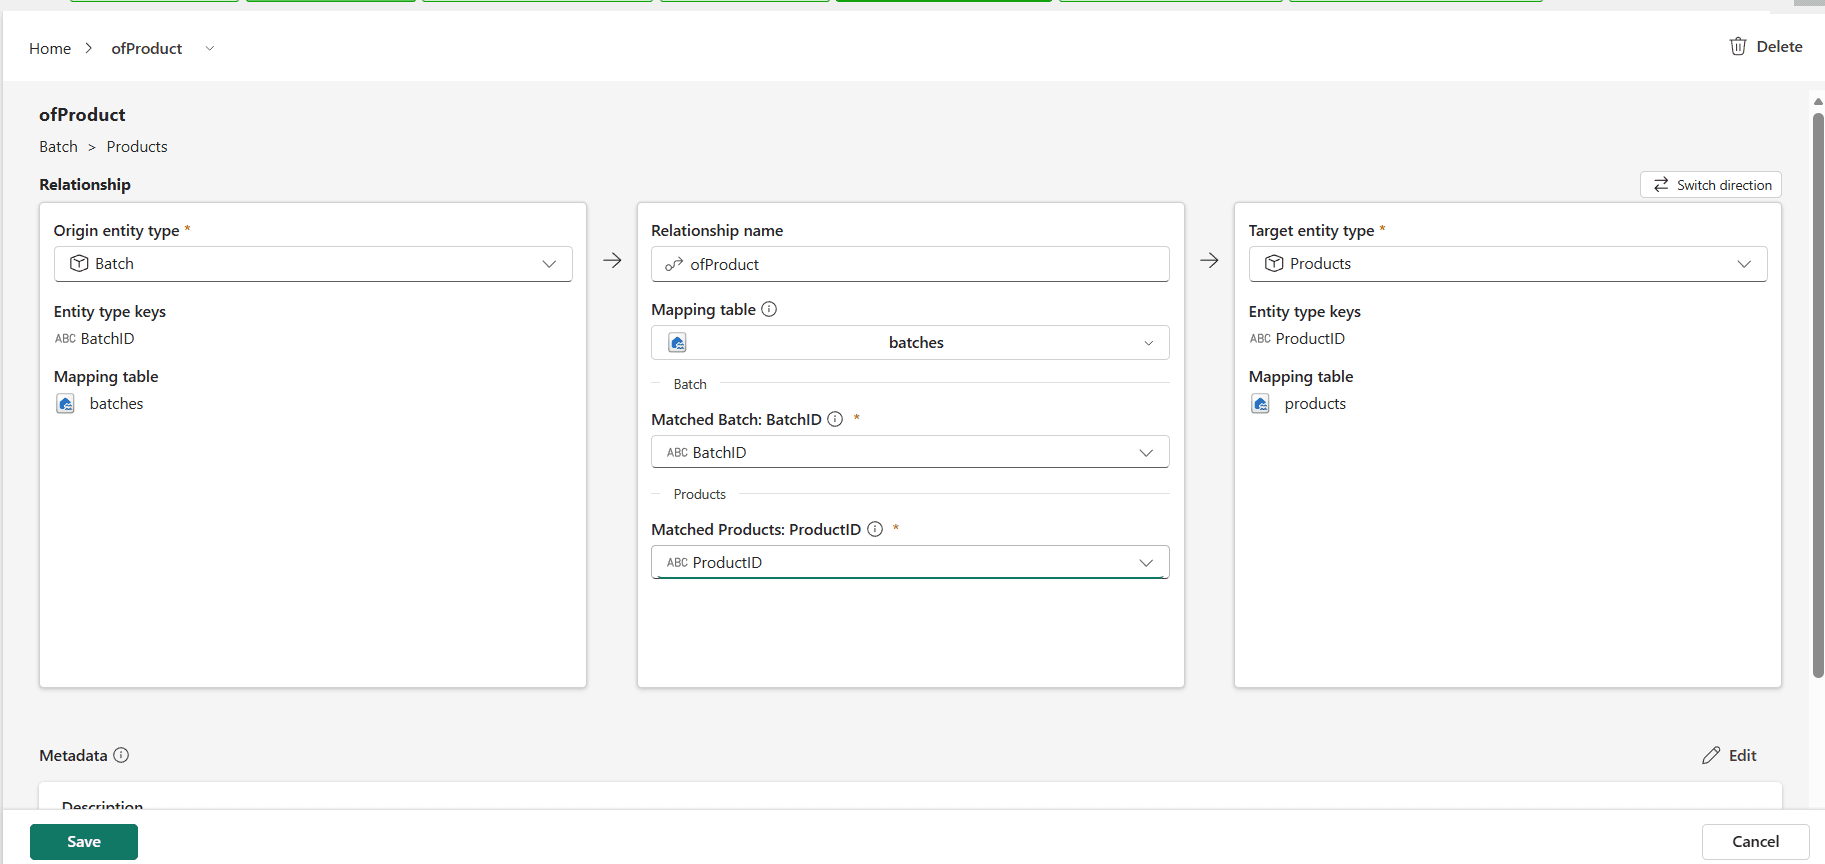Screen dimensions: 1825x864
Task: Click the 'Batch' section divider label
Action: pyautogui.click(x=690, y=384)
